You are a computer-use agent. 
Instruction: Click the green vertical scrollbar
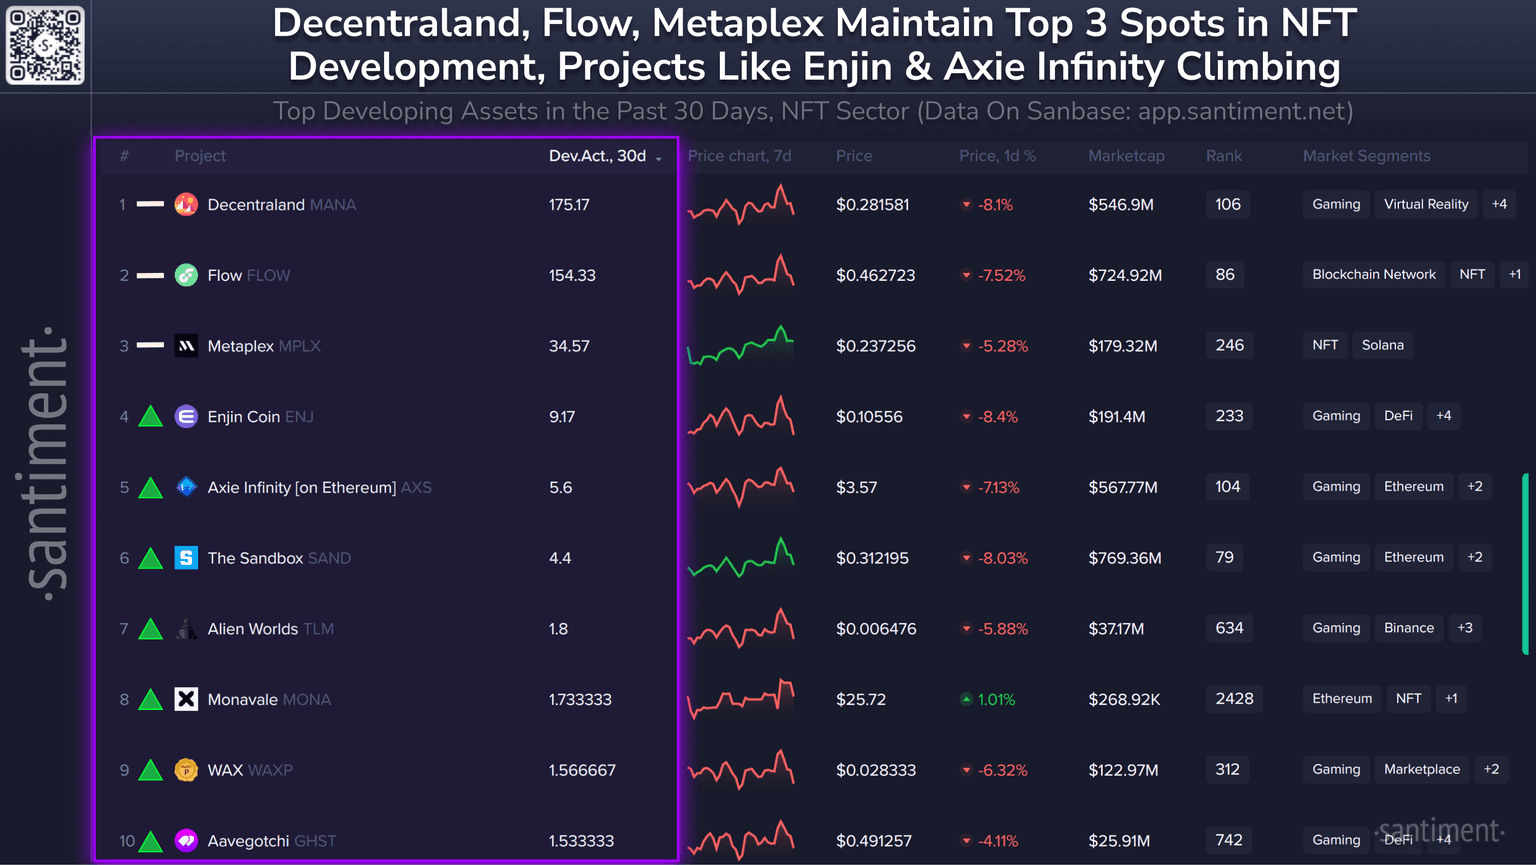[1525, 564]
